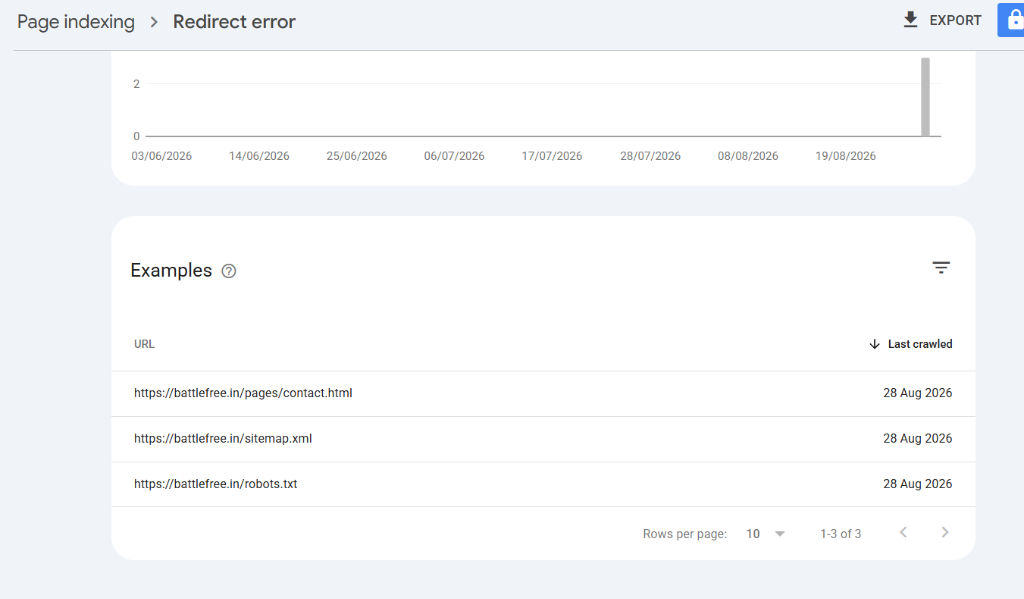
Task: Open the Rows per page dropdown
Action: pyautogui.click(x=766, y=534)
